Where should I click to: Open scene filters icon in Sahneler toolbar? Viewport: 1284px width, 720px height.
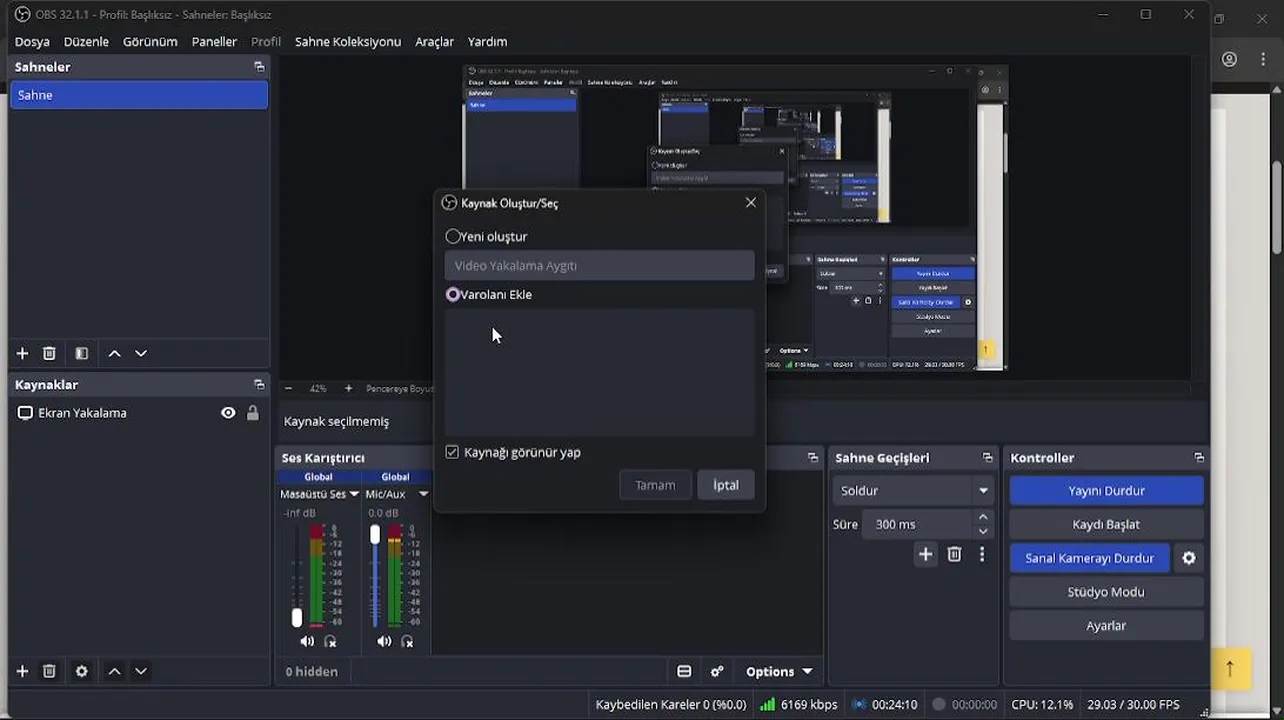tap(82, 353)
